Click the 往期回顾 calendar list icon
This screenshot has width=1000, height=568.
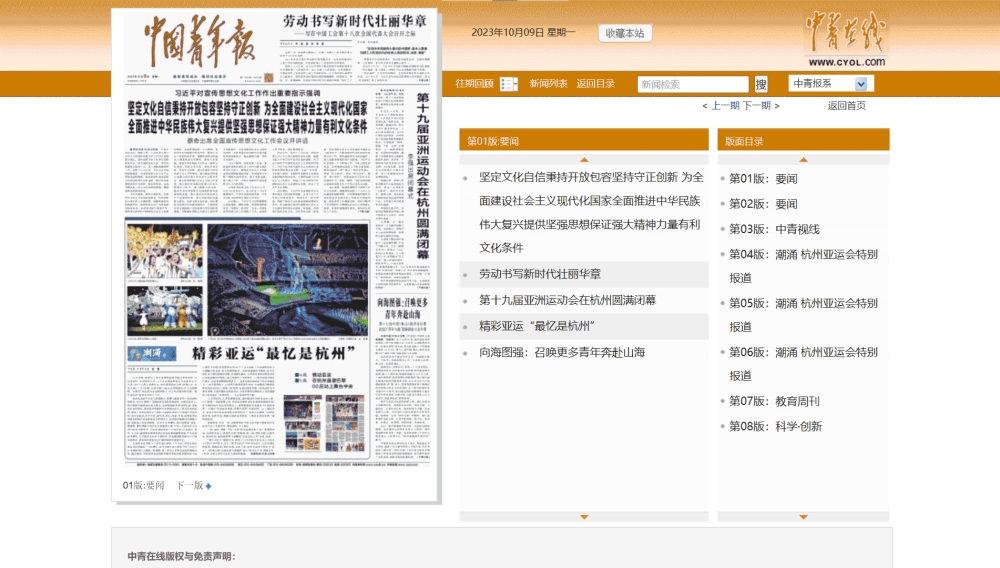point(508,84)
